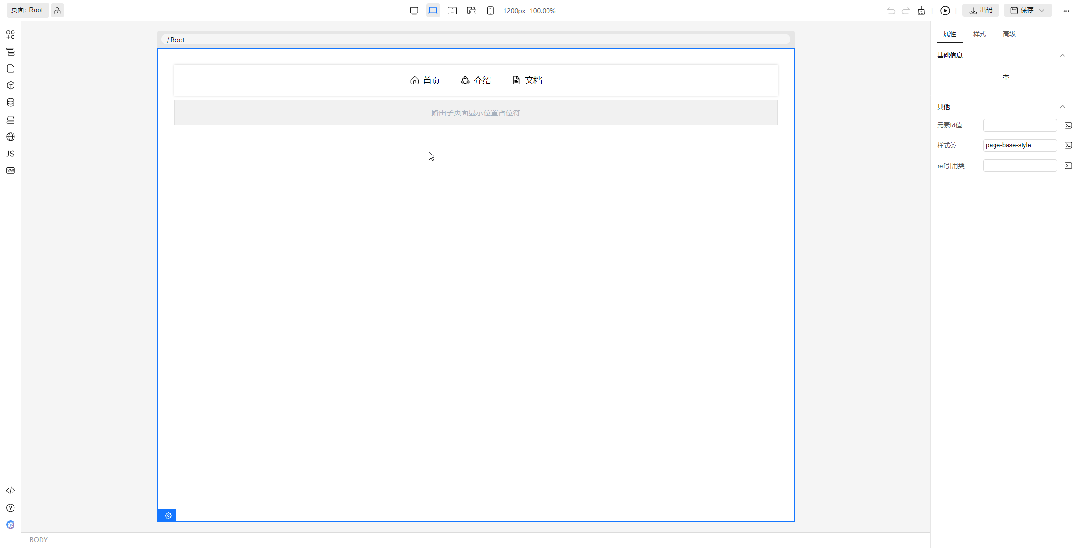
Task: Click the clear canvas broom icon
Action: [x=921, y=10]
